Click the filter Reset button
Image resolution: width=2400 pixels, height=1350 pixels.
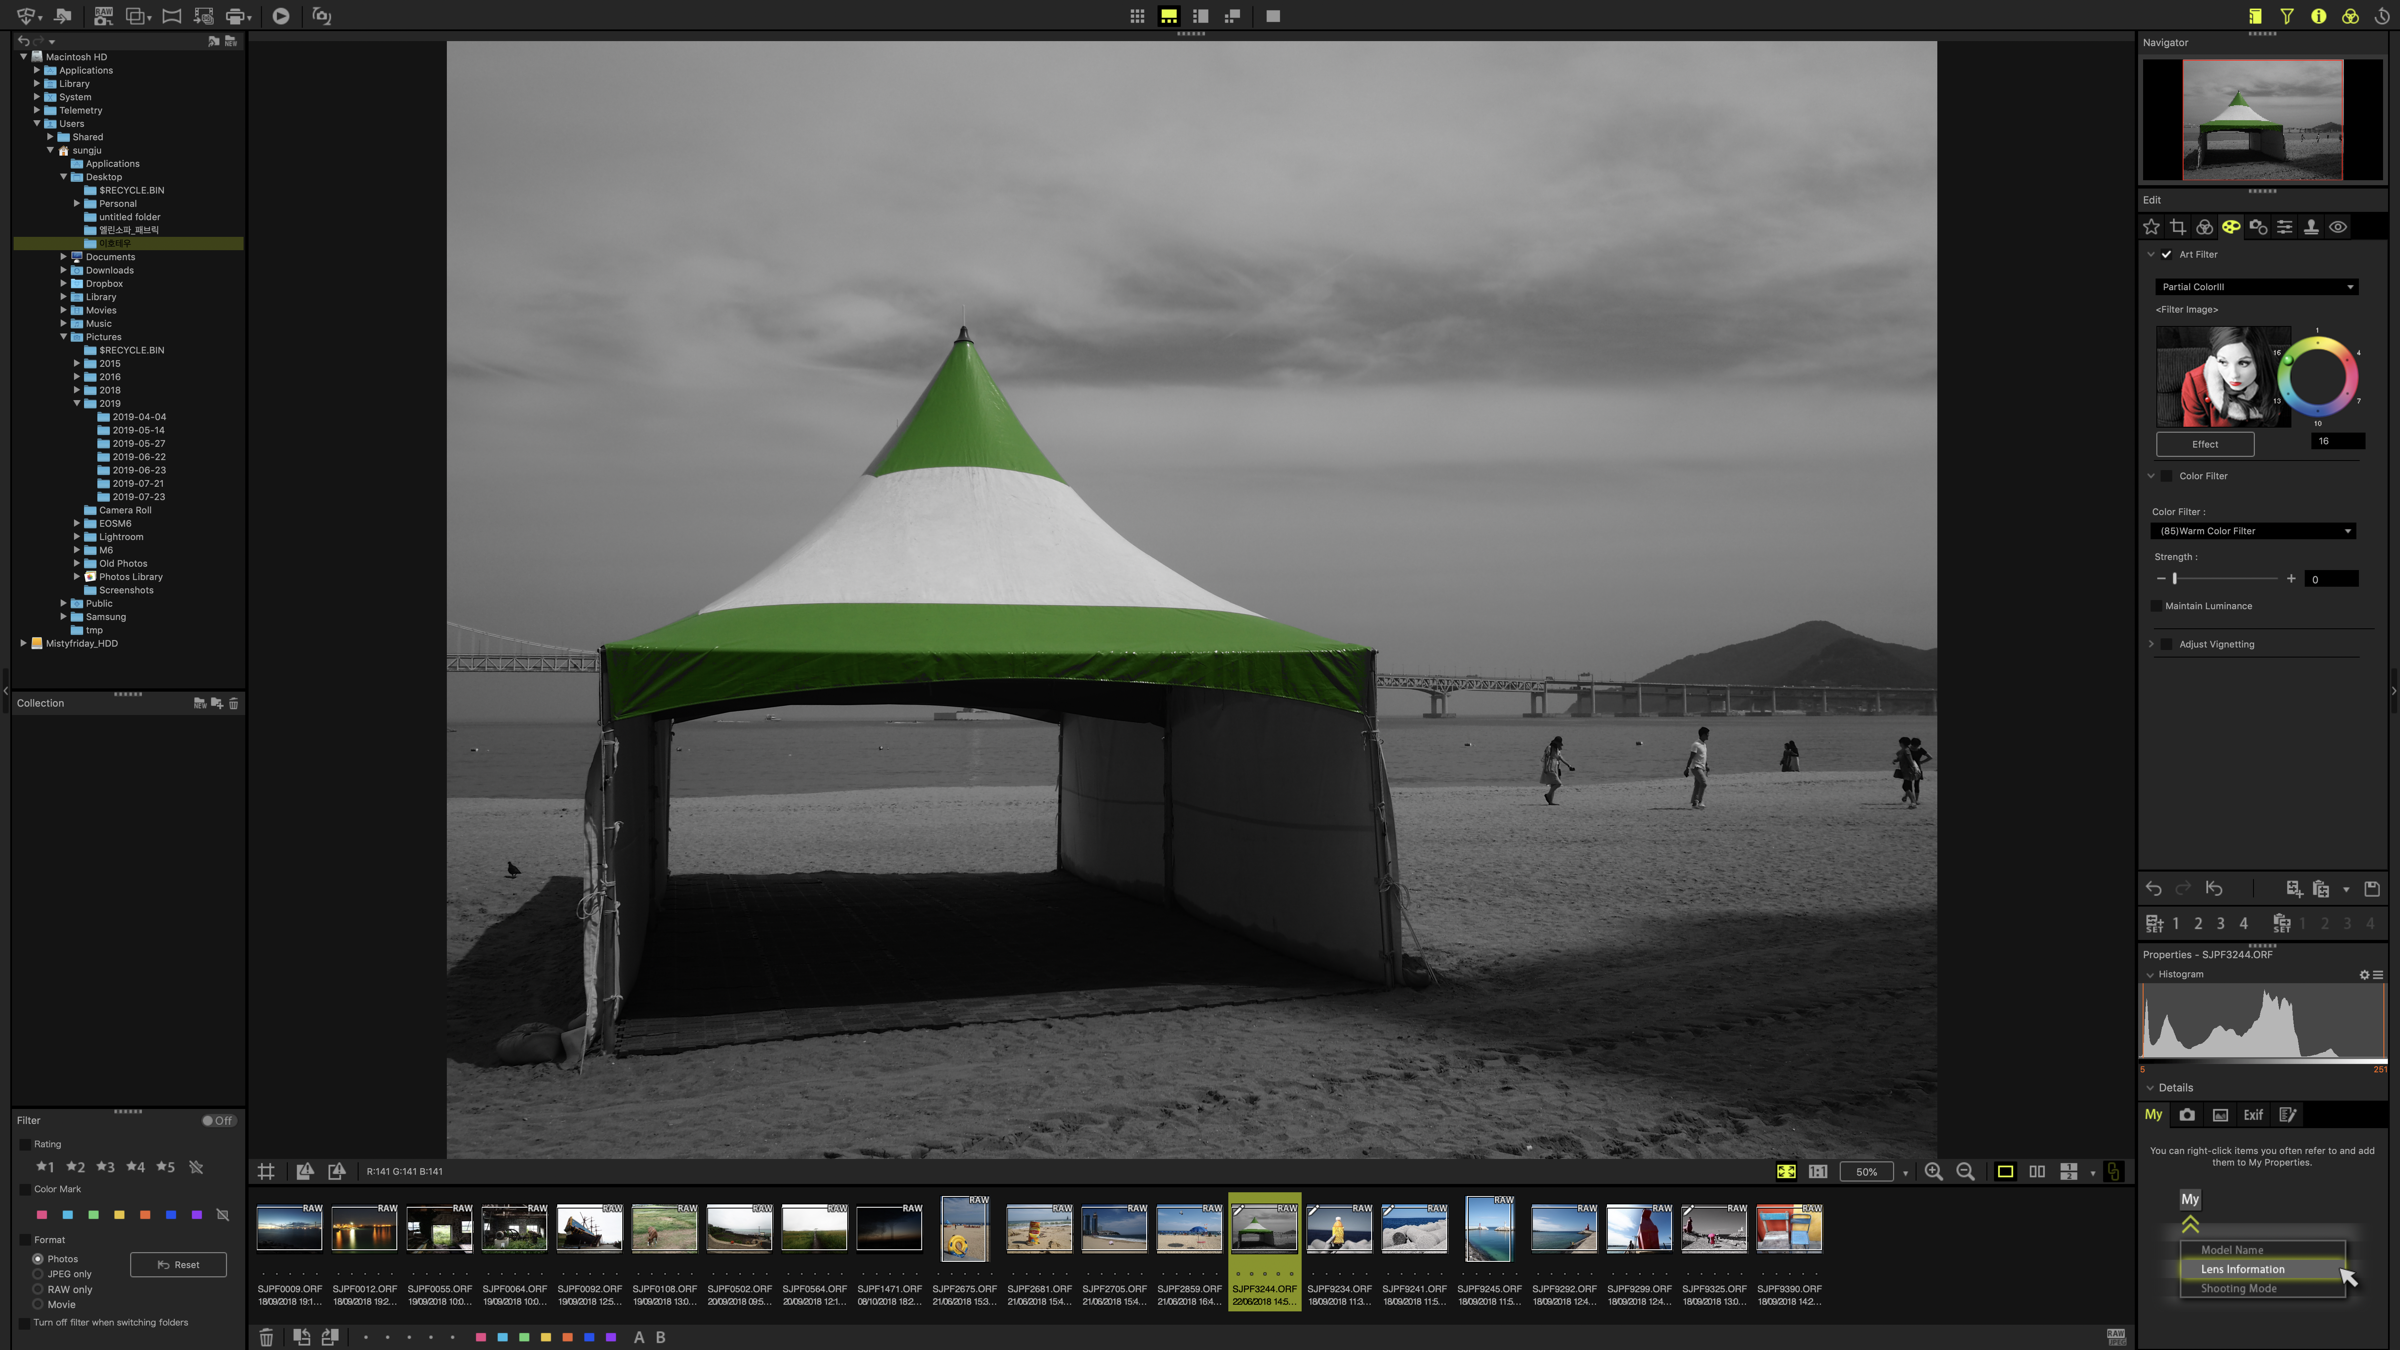(x=178, y=1265)
